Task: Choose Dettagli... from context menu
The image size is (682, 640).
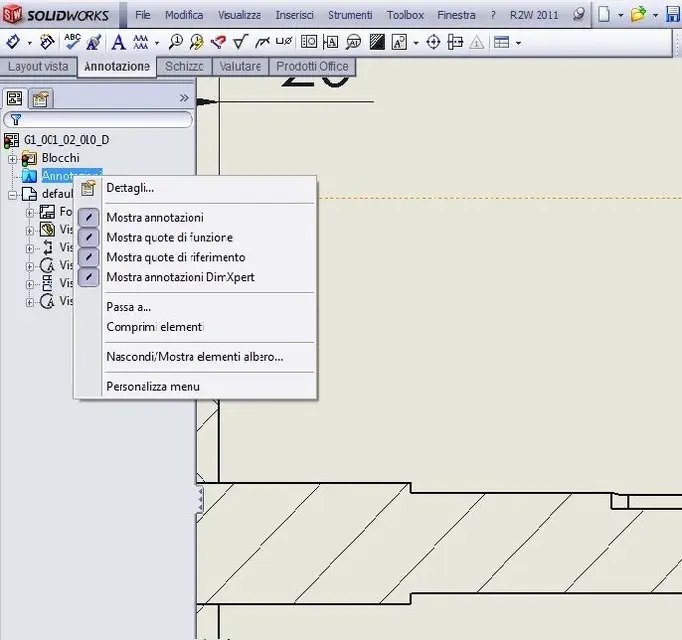Action: coord(130,188)
